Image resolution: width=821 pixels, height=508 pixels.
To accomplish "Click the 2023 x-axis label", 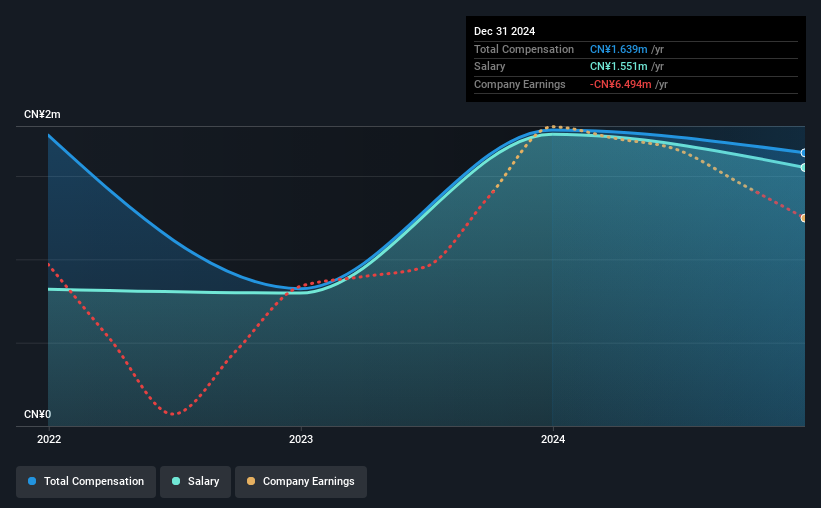I will coord(301,439).
